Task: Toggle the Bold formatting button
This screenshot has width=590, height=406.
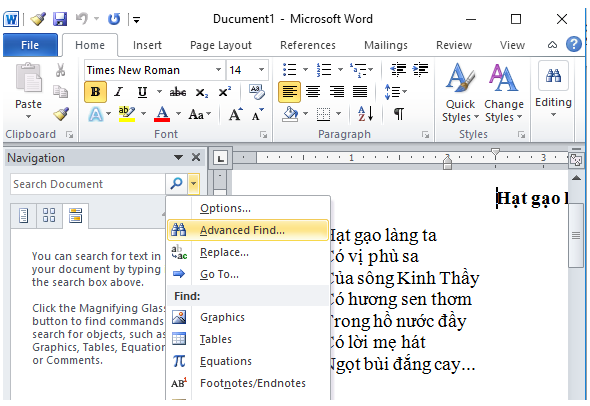Action: pyautogui.click(x=95, y=92)
